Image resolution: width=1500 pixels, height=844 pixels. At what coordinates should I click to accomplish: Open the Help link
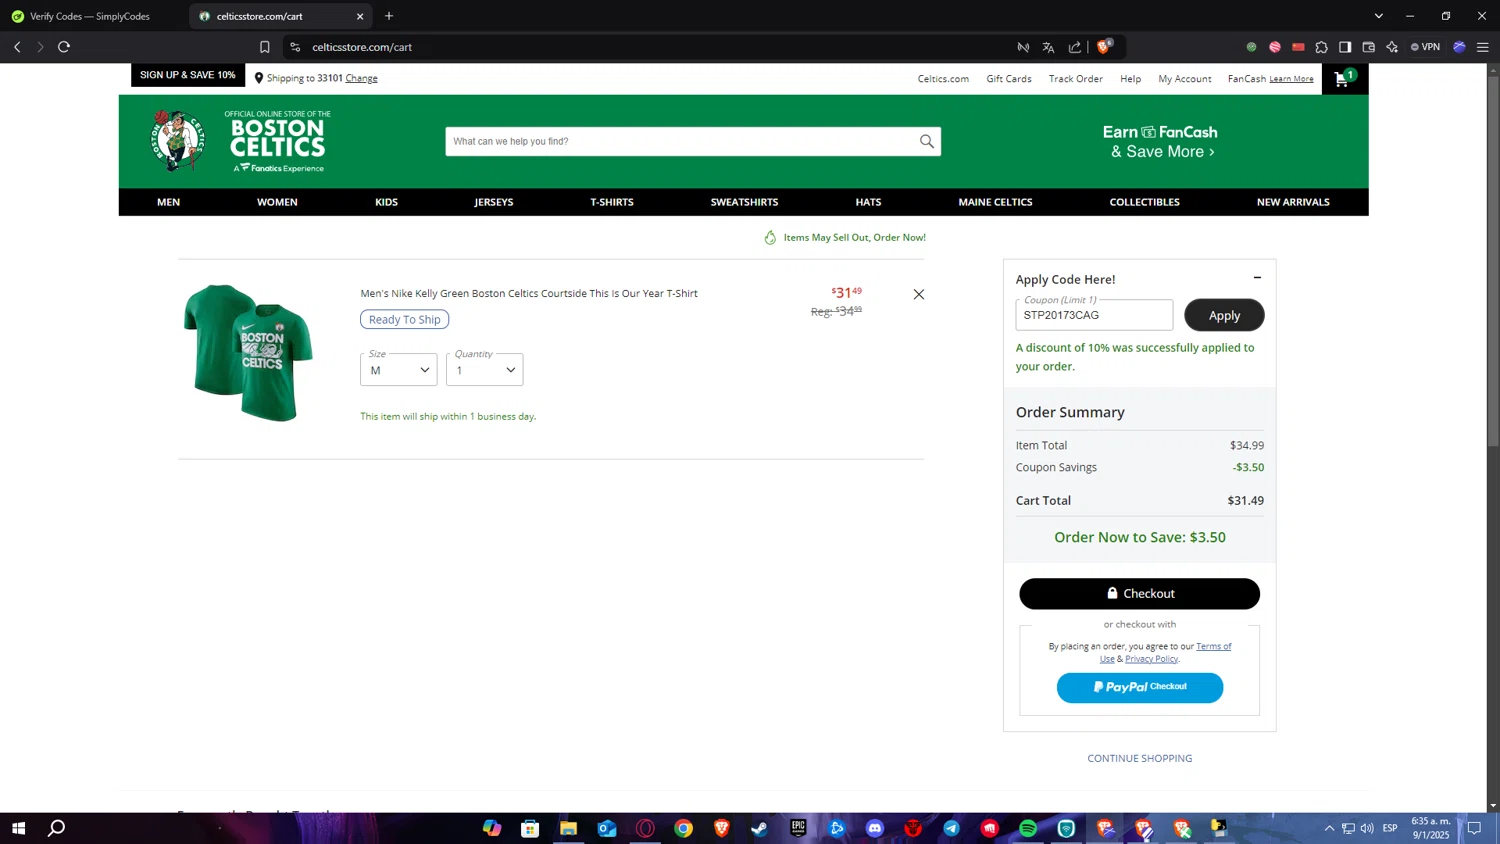pyautogui.click(x=1130, y=79)
